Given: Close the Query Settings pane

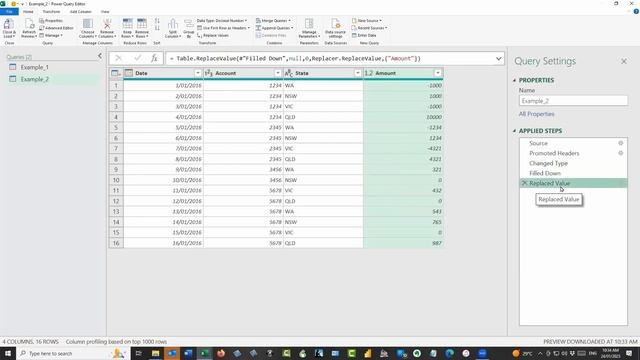Looking at the screenshot, I should click(624, 61).
